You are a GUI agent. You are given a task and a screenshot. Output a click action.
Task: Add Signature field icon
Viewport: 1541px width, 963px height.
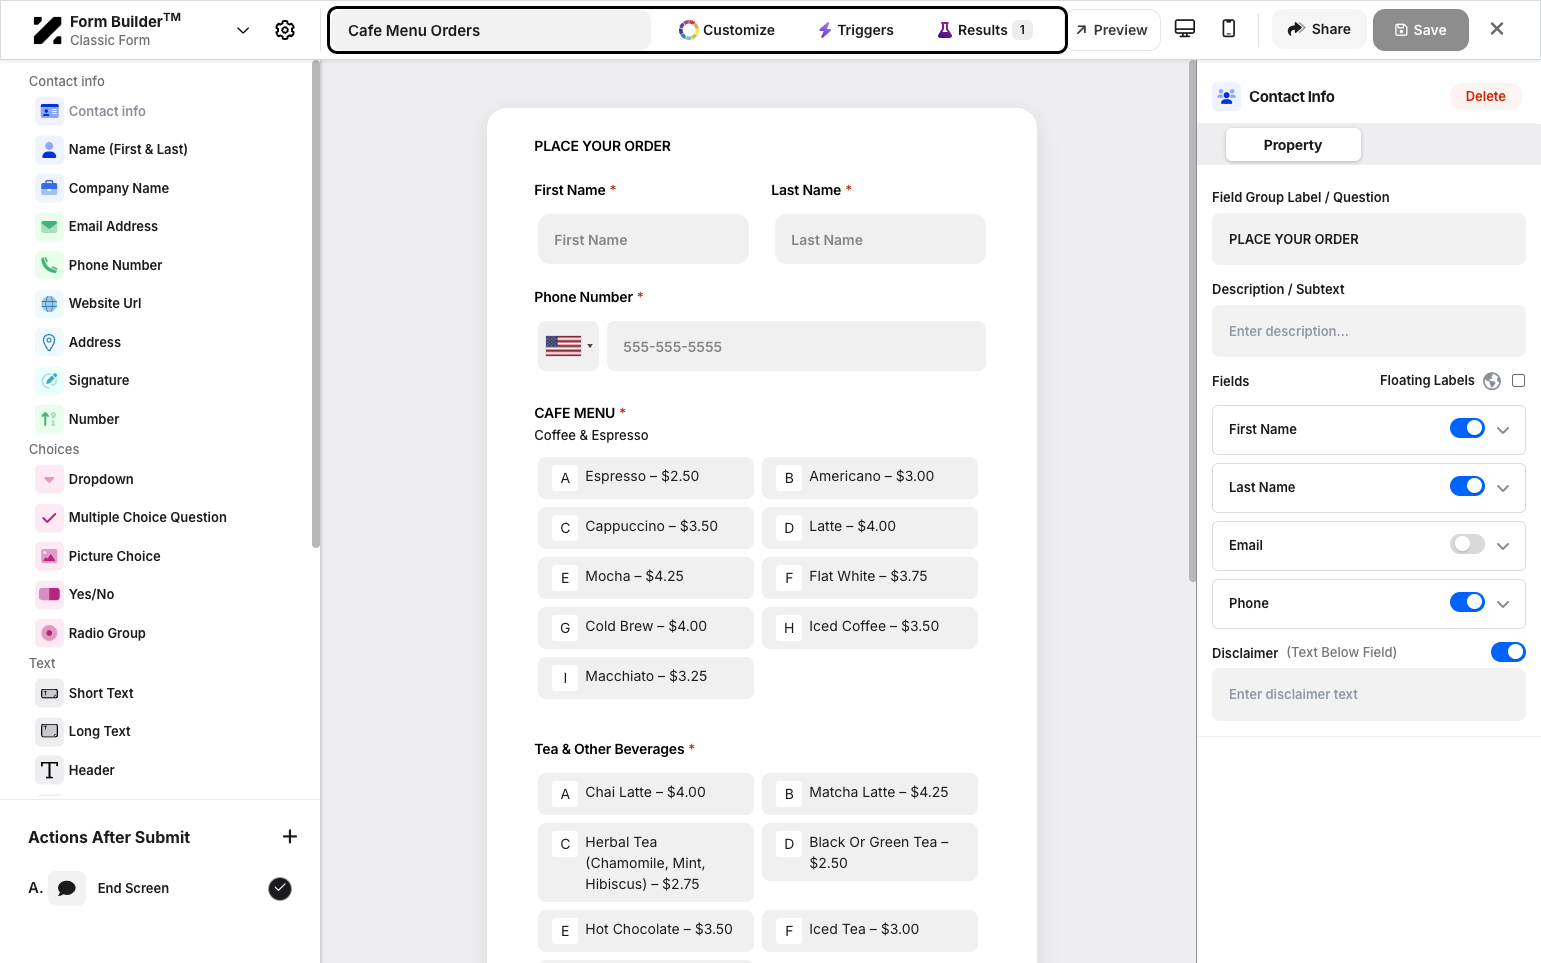pyautogui.click(x=49, y=380)
